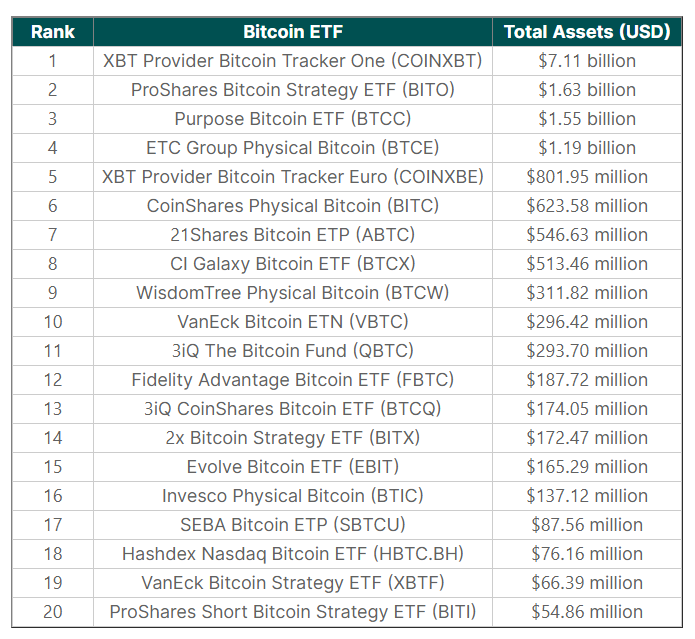Viewport: 695px width, 639px height.
Task: Click CoinShares Physical Bitcoin (BITC) entry
Action: 292,206
